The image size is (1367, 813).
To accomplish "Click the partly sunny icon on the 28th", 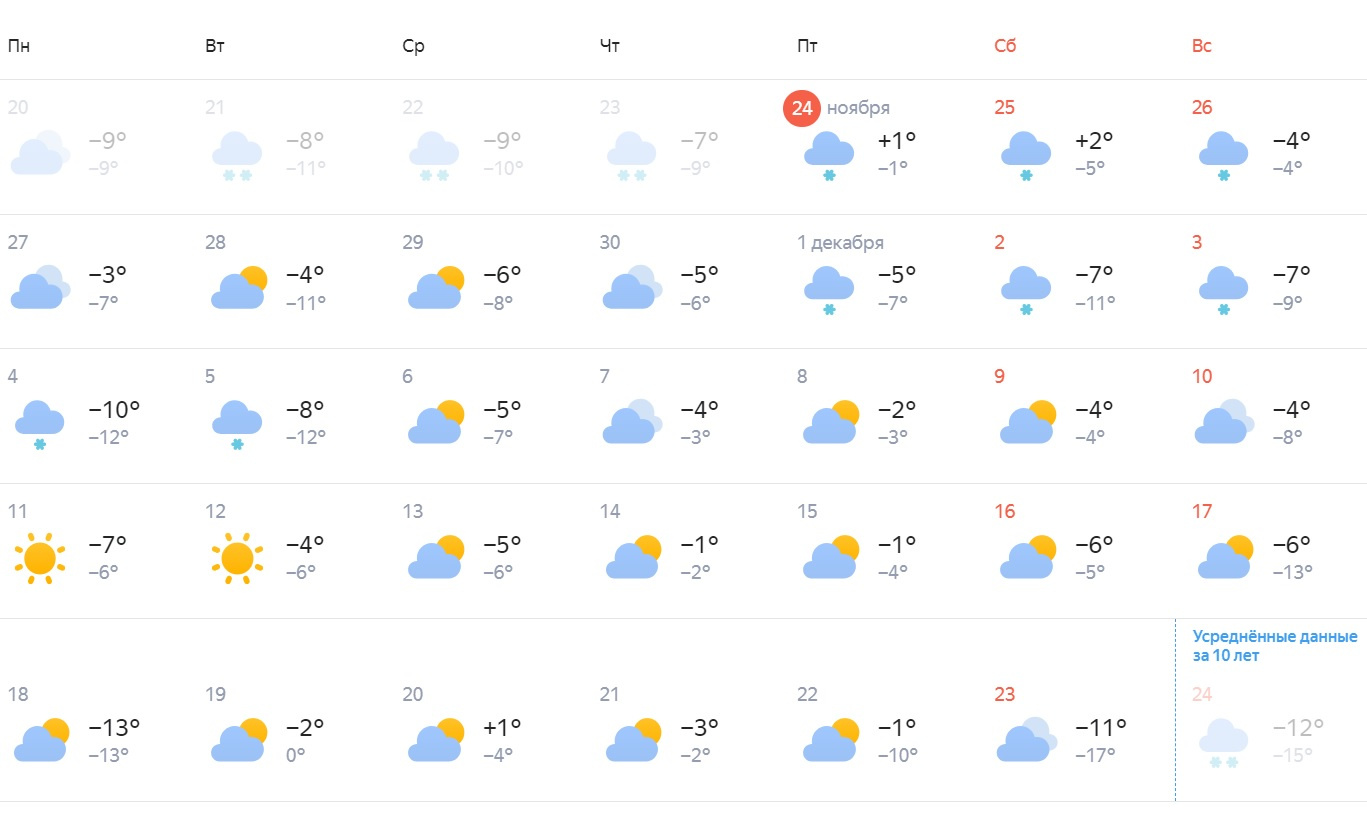I will (238, 289).
